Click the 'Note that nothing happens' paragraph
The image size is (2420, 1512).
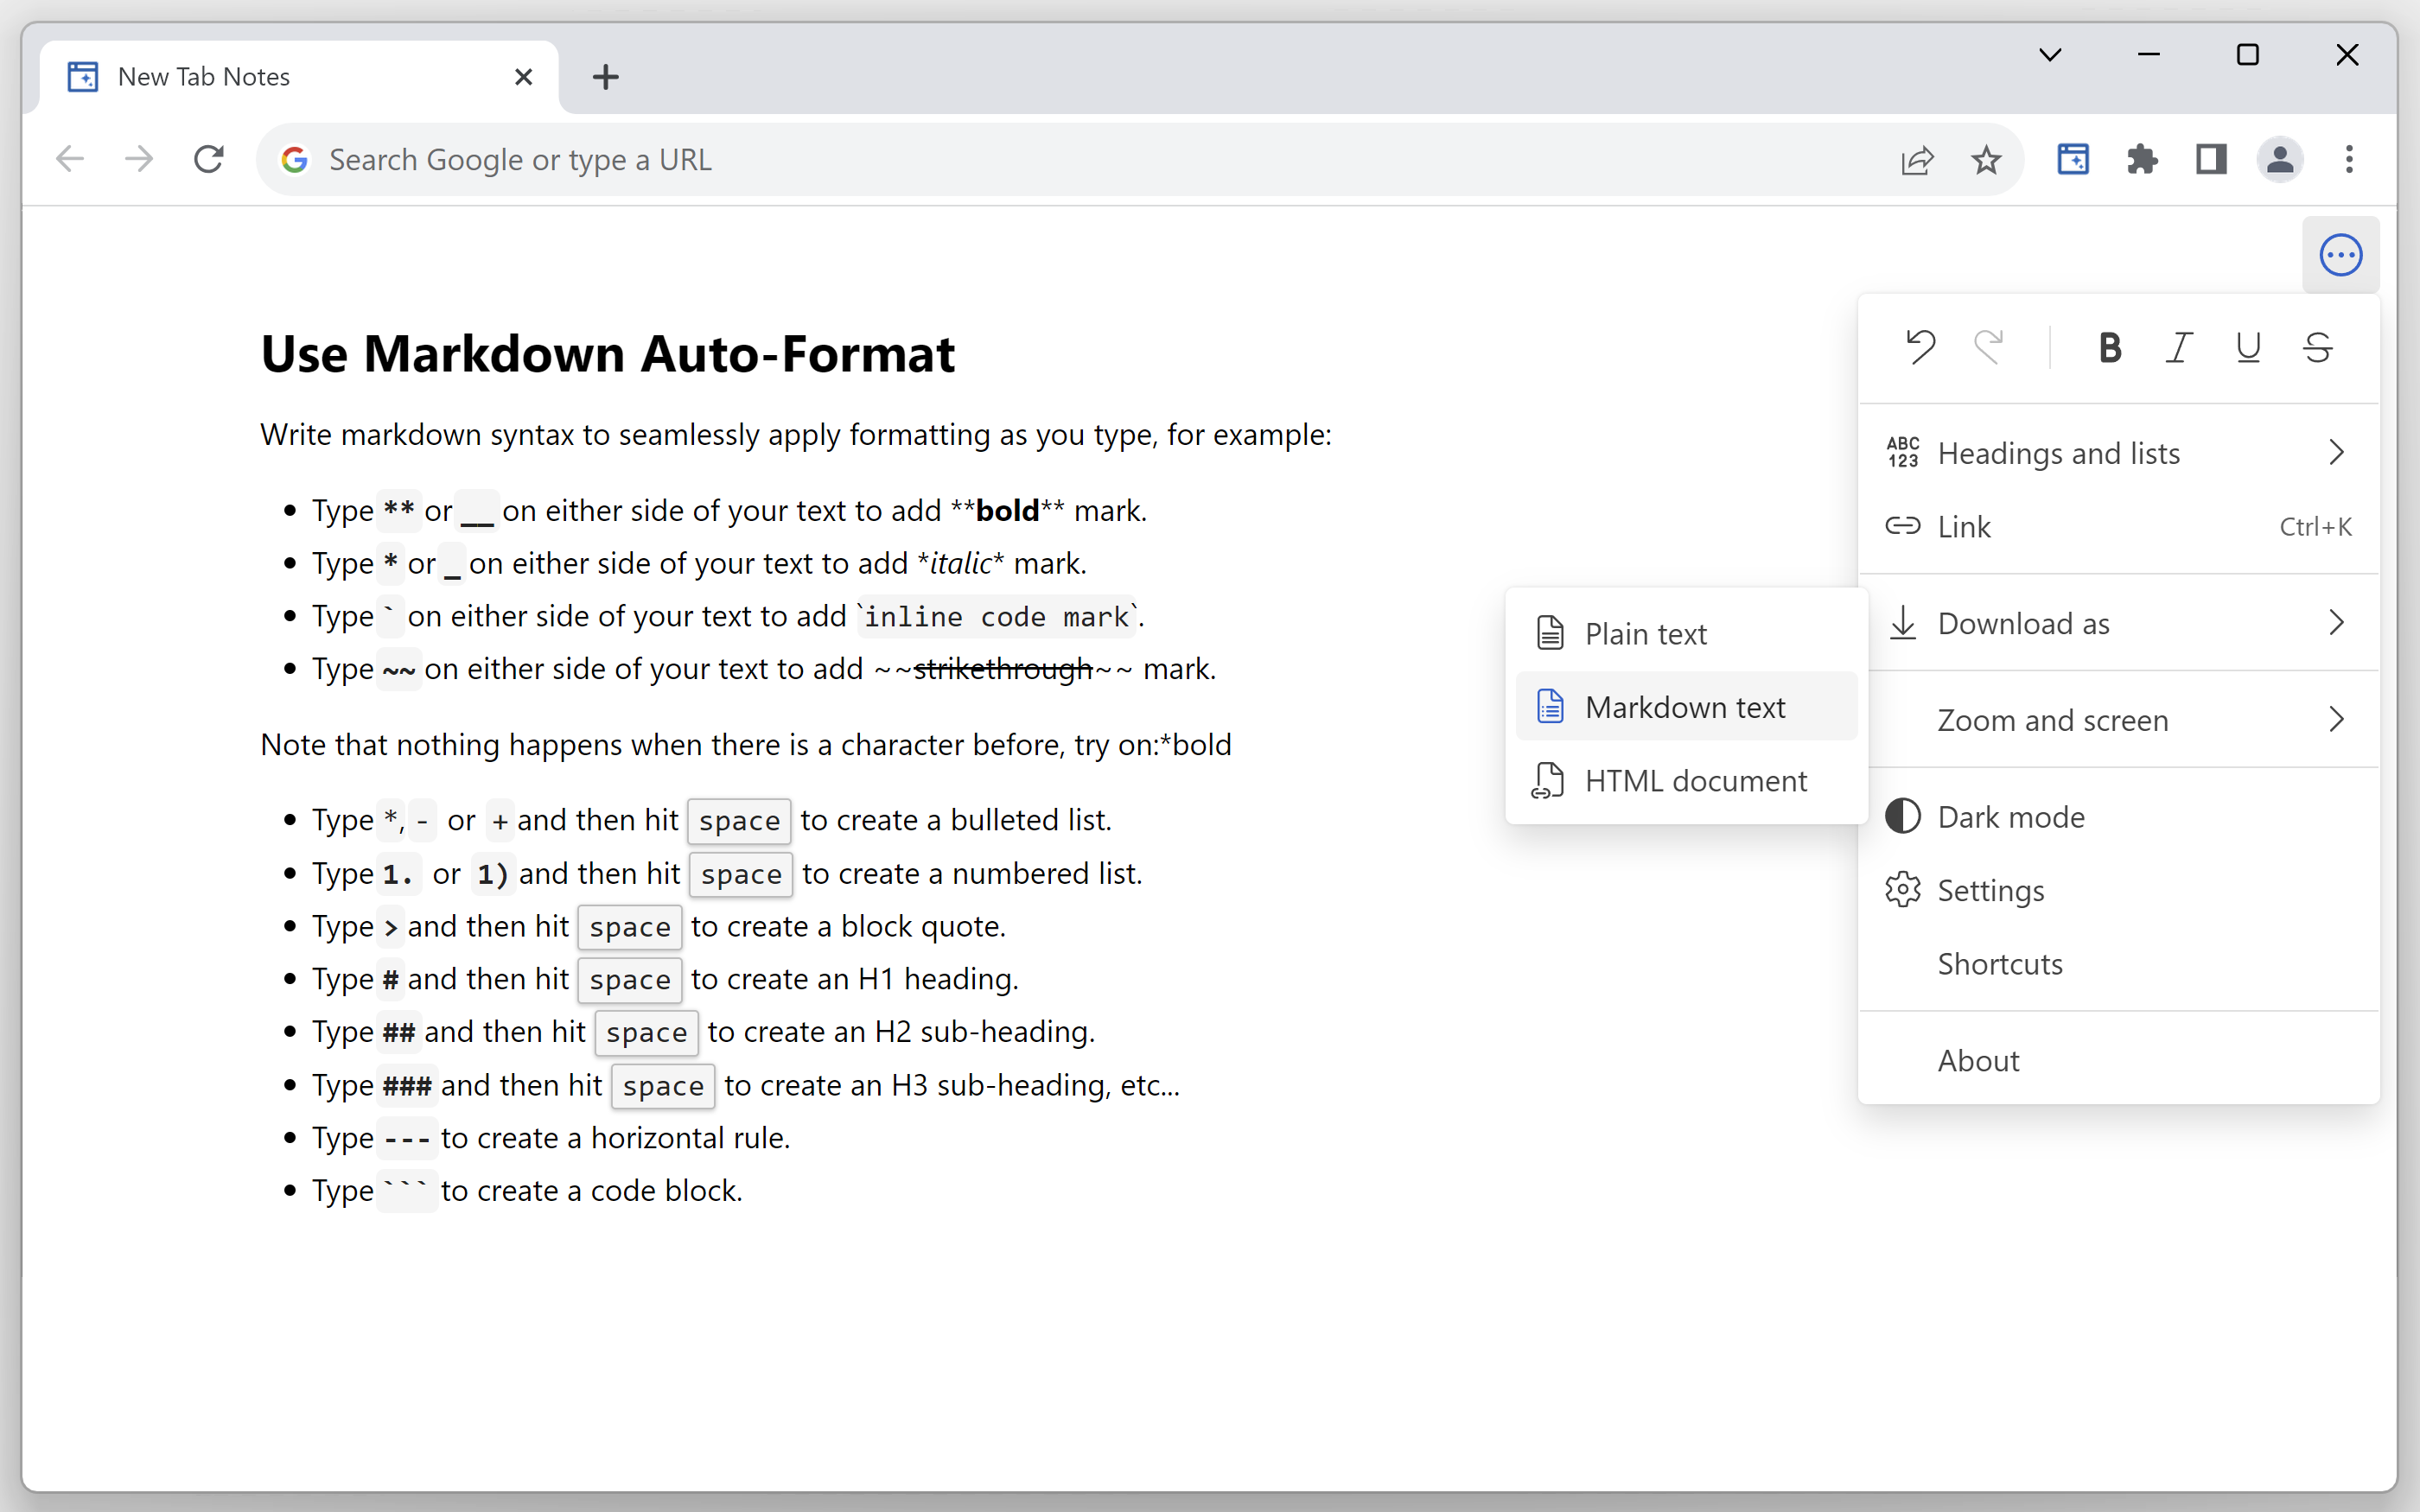coord(745,745)
